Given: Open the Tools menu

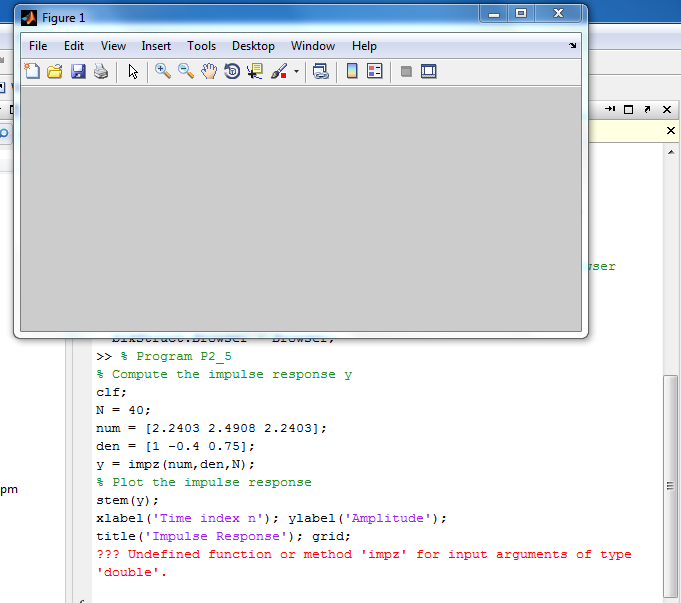Looking at the screenshot, I should [x=201, y=46].
